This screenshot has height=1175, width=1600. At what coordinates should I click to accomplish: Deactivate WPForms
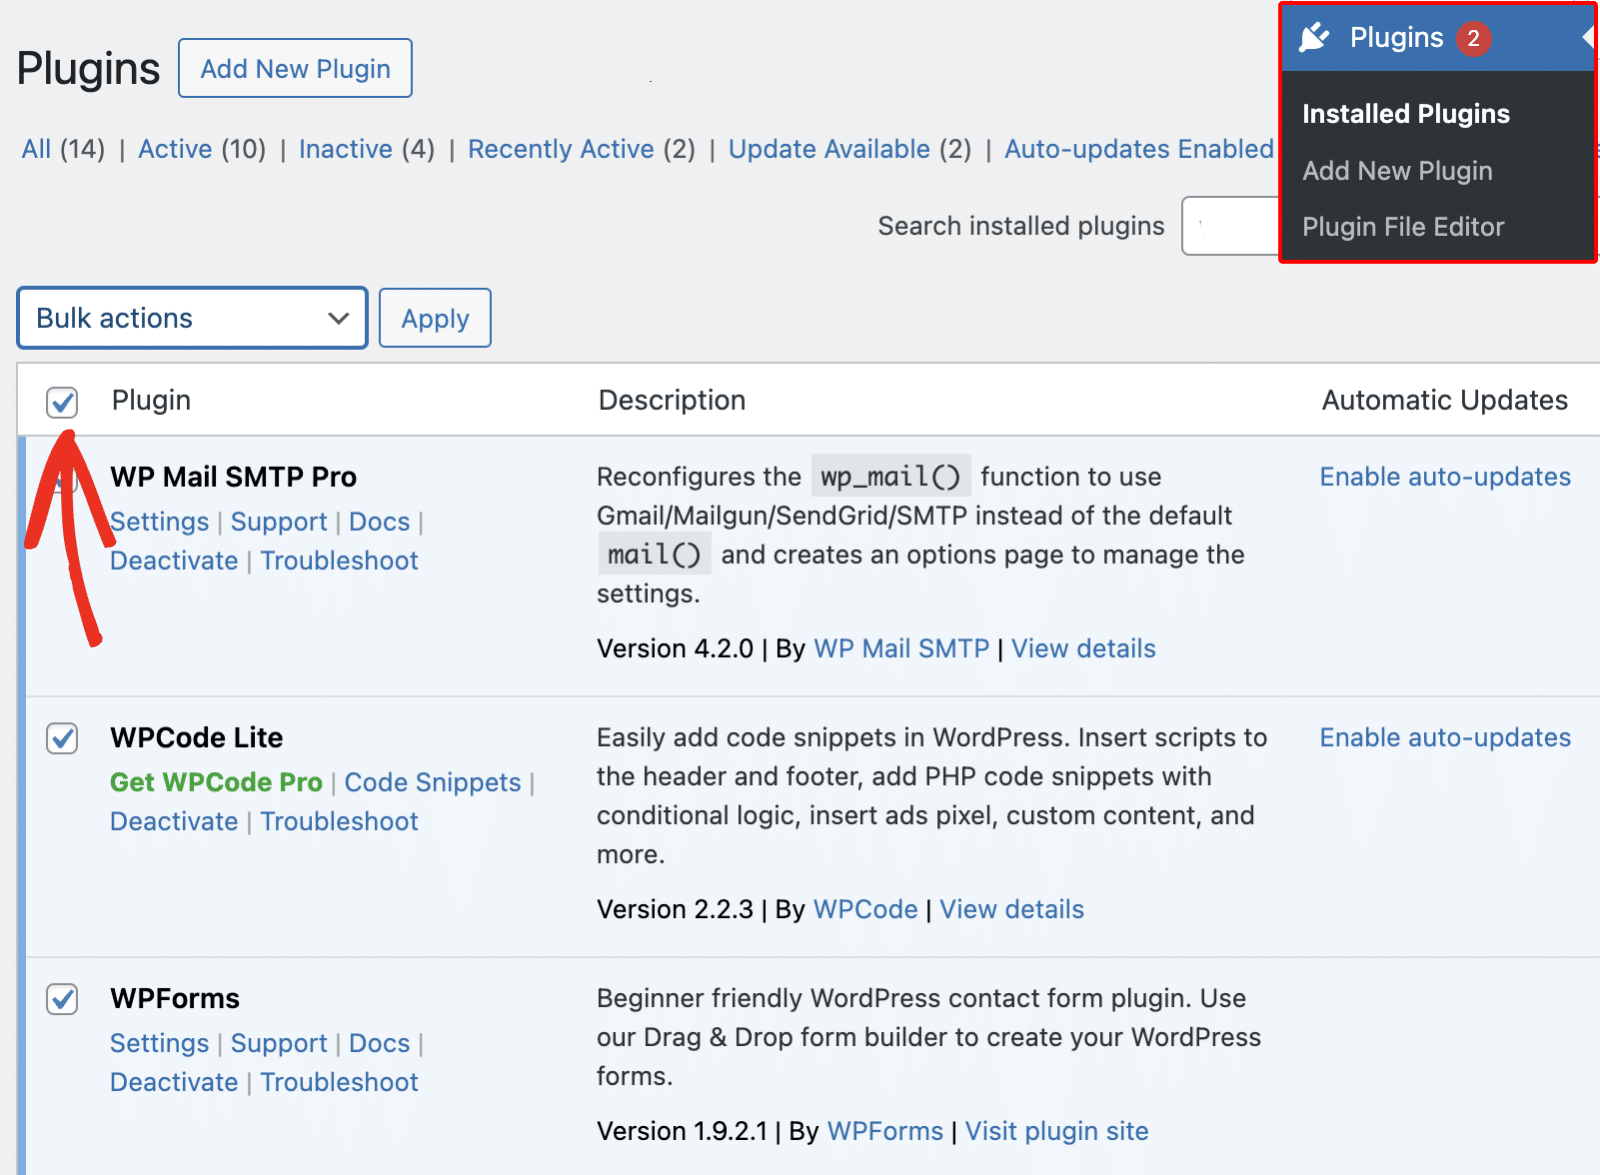[x=174, y=1083]
